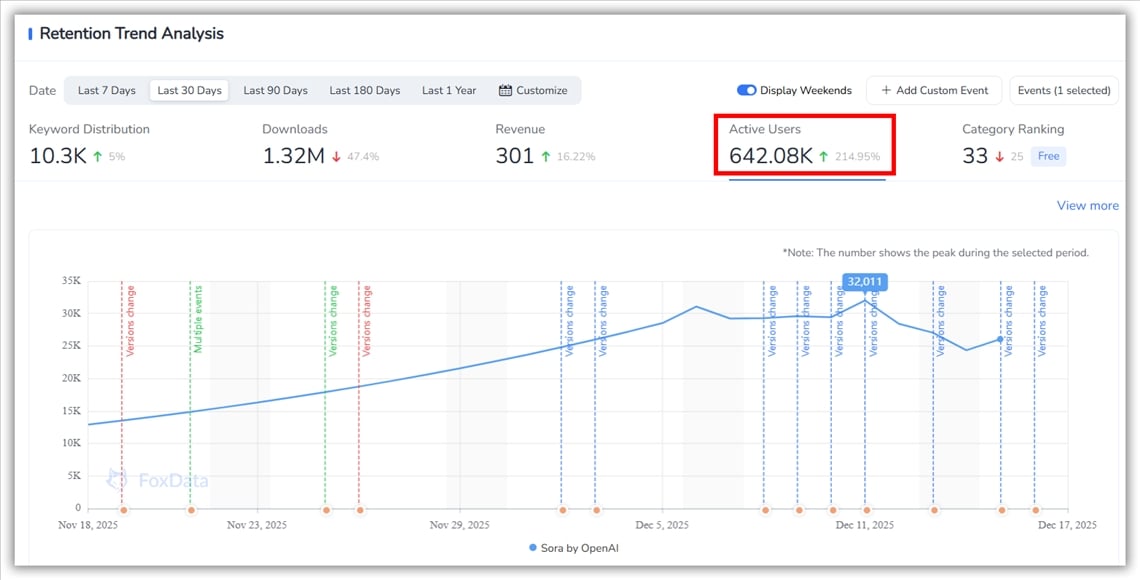
Task: Switch to the Last 7 Days tab
Action: point(105,90)
